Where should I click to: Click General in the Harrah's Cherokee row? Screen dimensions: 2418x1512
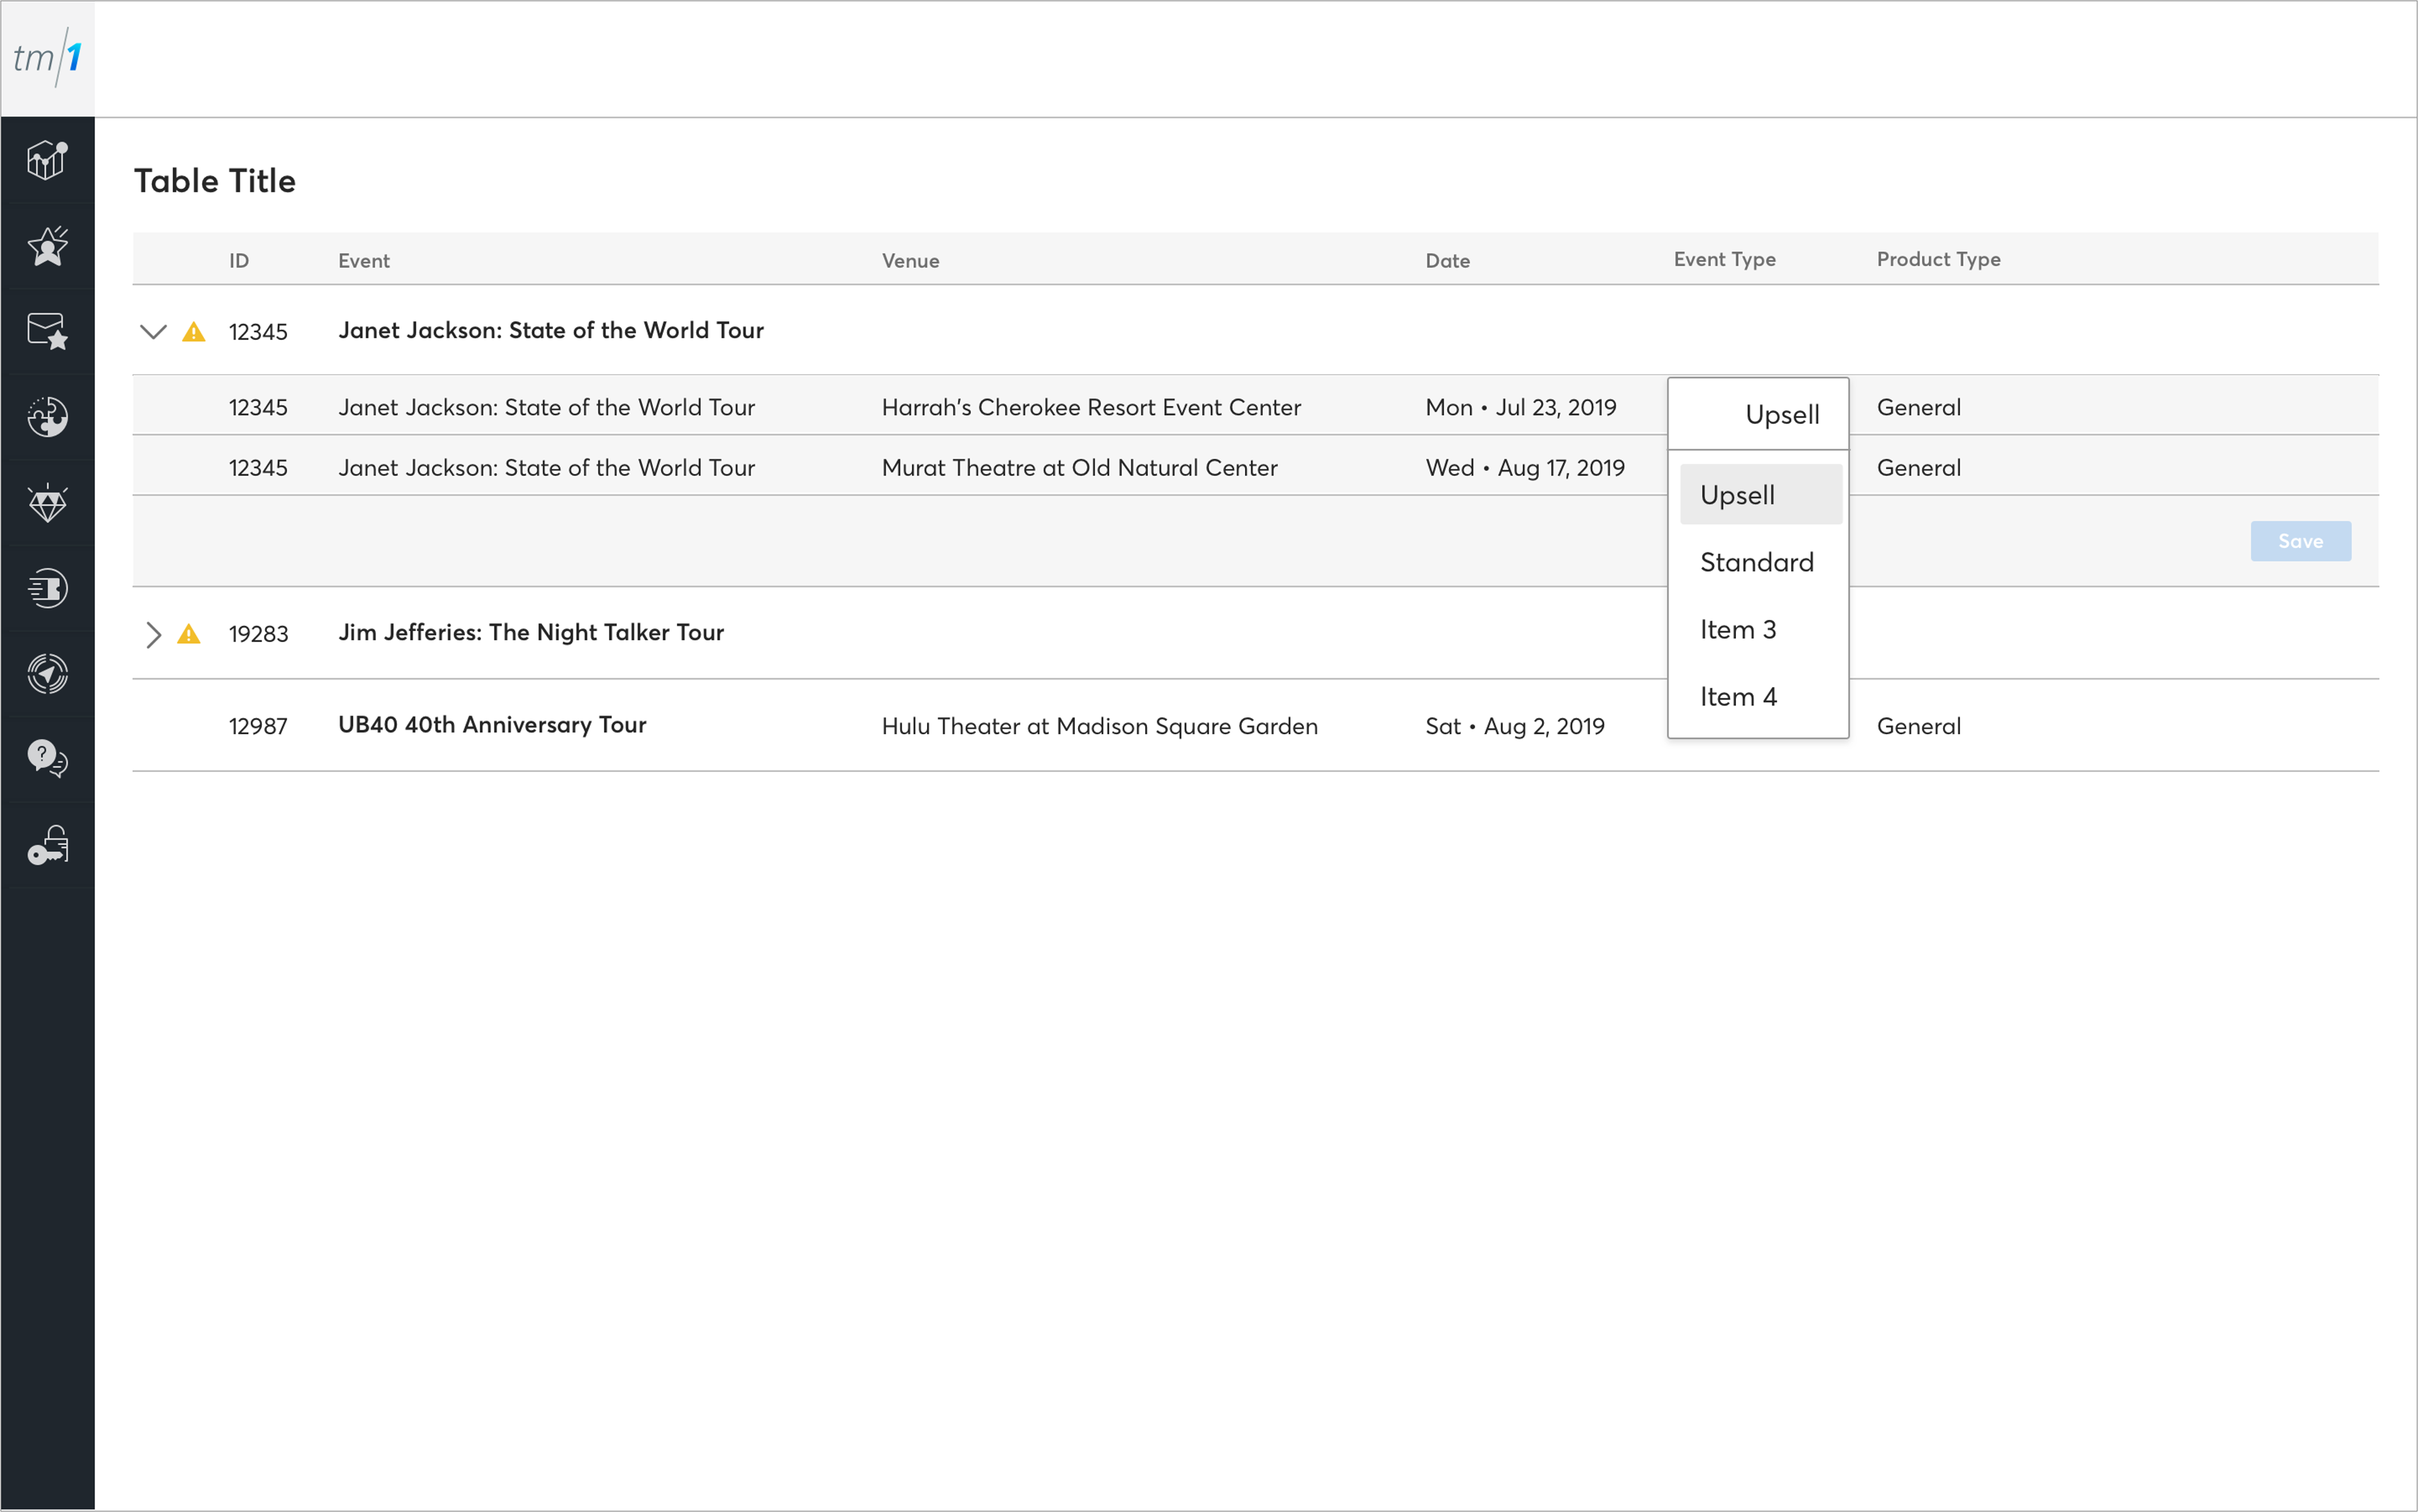click(1919, 407)
